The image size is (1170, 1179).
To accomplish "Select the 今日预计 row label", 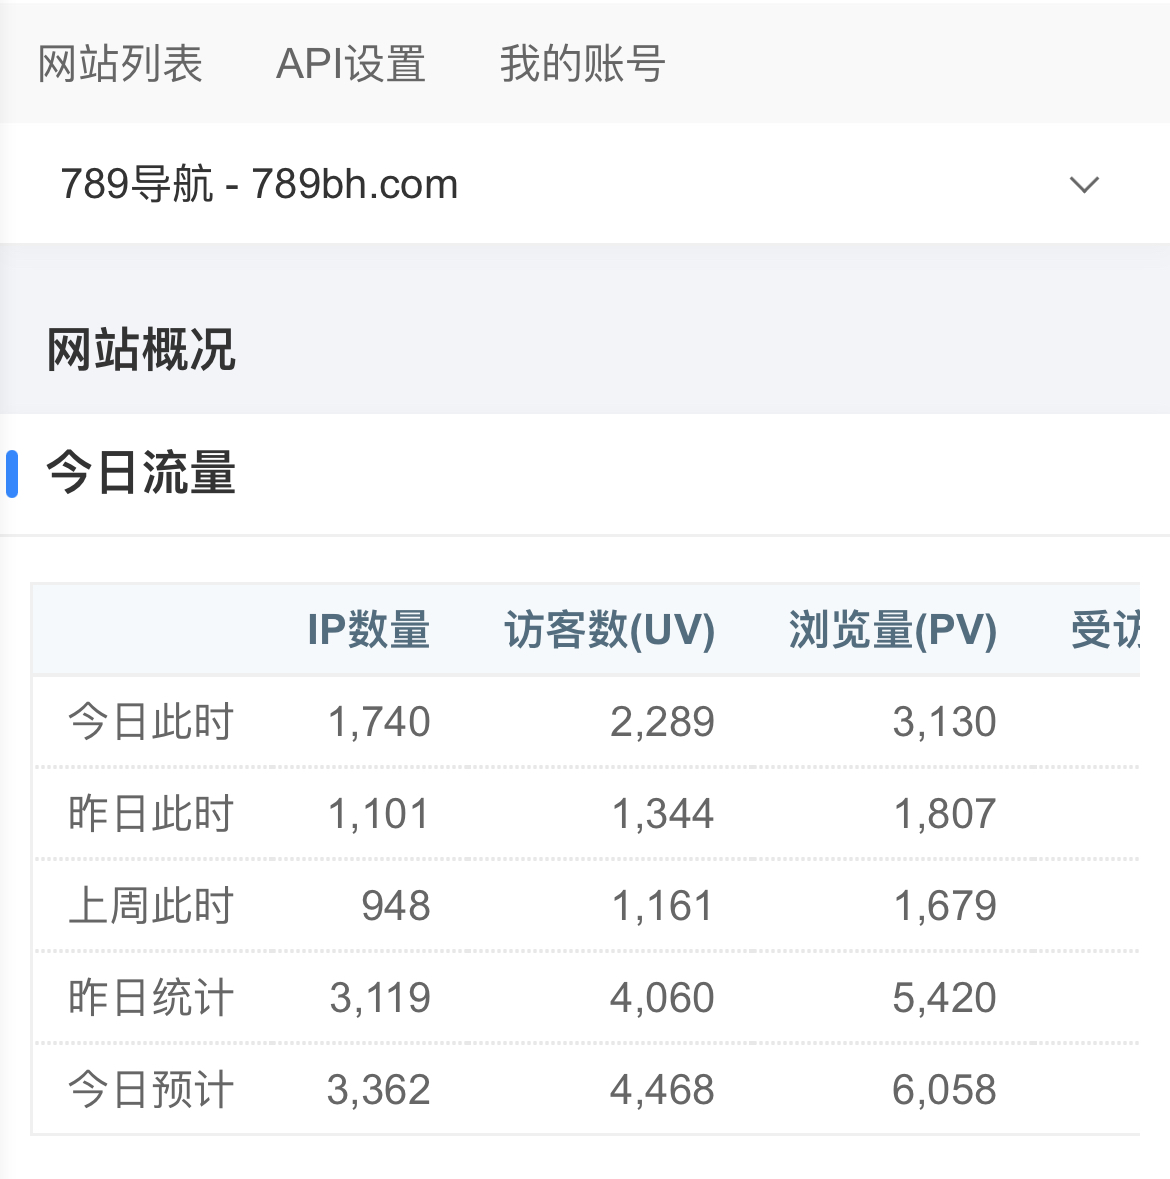I will point(151,1090).
